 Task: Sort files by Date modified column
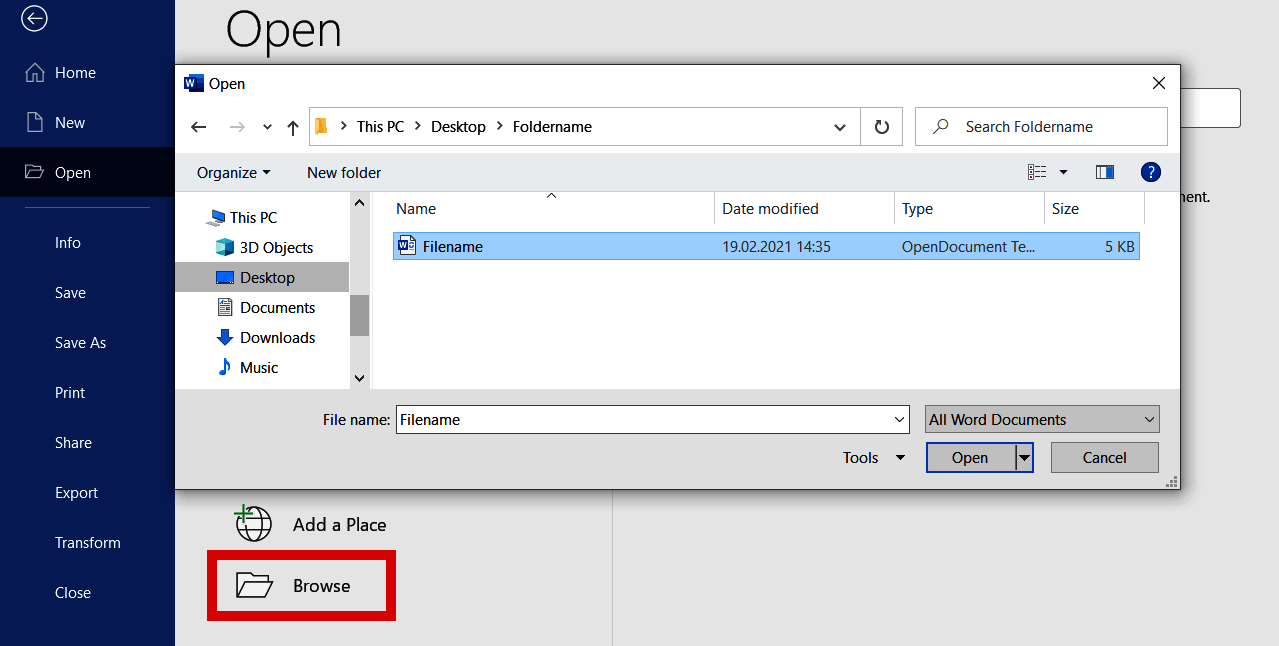coord(770,208)
